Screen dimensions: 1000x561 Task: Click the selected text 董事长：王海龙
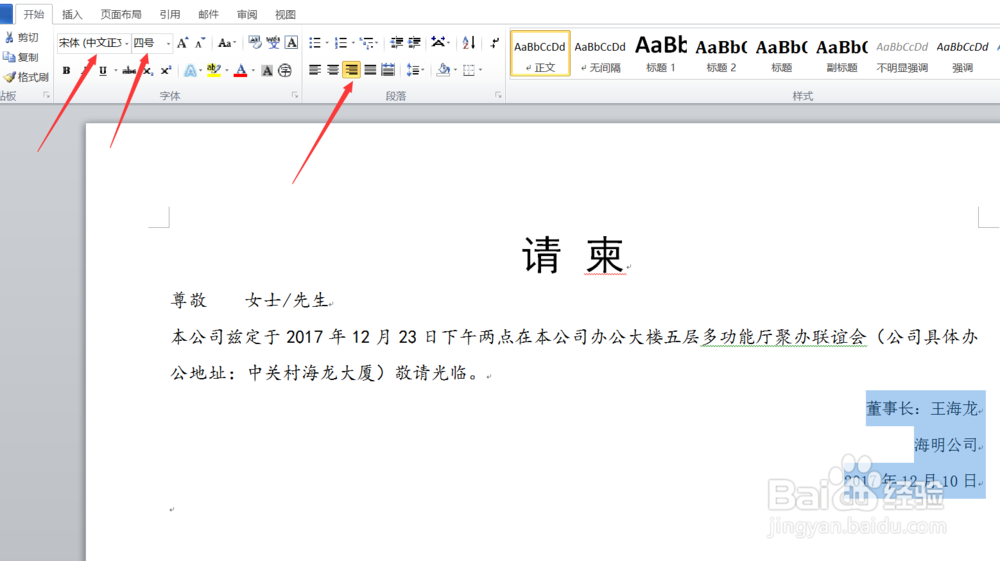(922, 408)
